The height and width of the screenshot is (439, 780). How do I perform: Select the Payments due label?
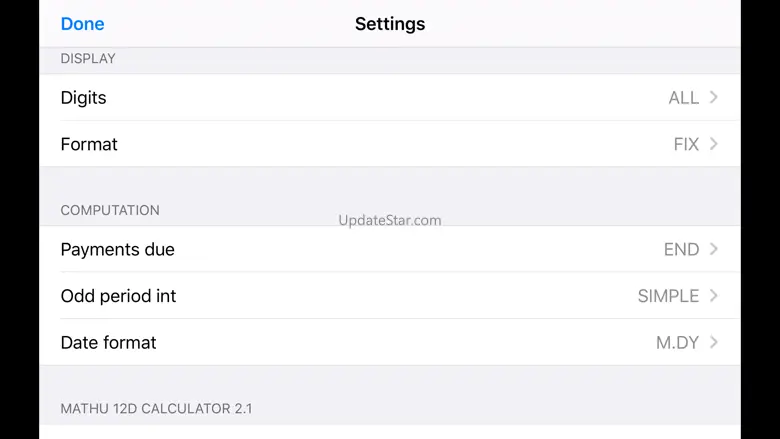(117, 250)
